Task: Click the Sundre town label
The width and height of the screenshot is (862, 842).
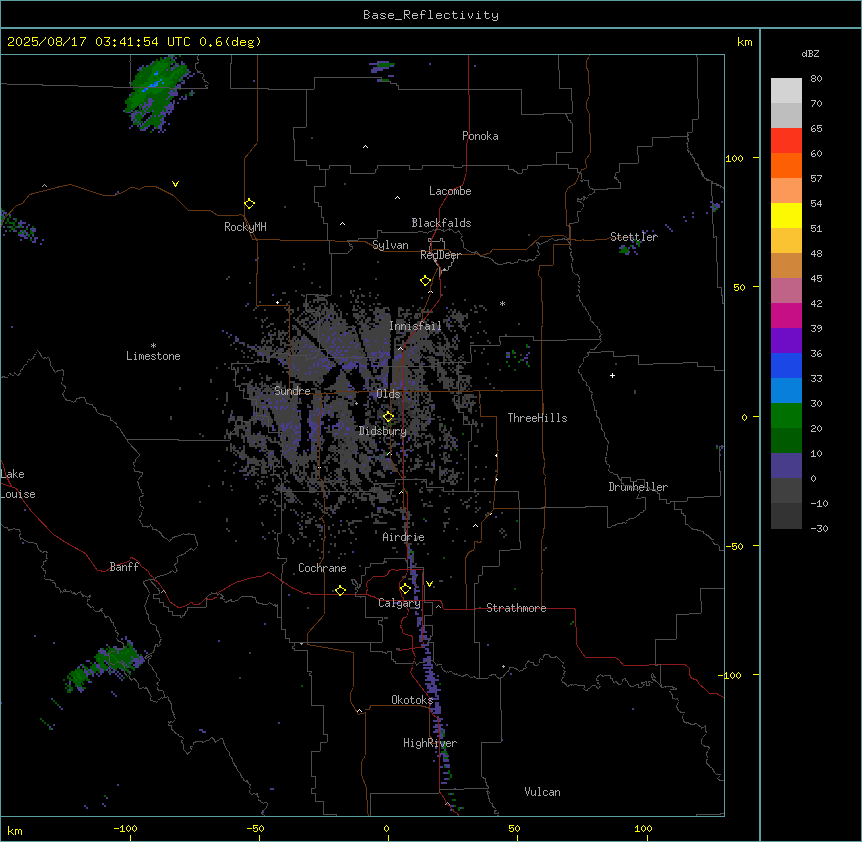Action: tap(292, 391)
